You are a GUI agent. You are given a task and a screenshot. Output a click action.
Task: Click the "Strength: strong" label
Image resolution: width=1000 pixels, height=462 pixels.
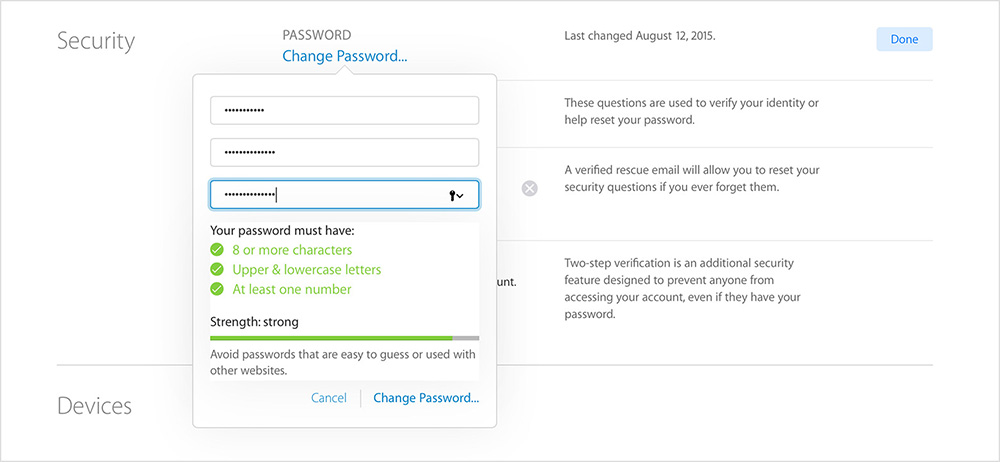pyautogui.click(x=254, y=322)
